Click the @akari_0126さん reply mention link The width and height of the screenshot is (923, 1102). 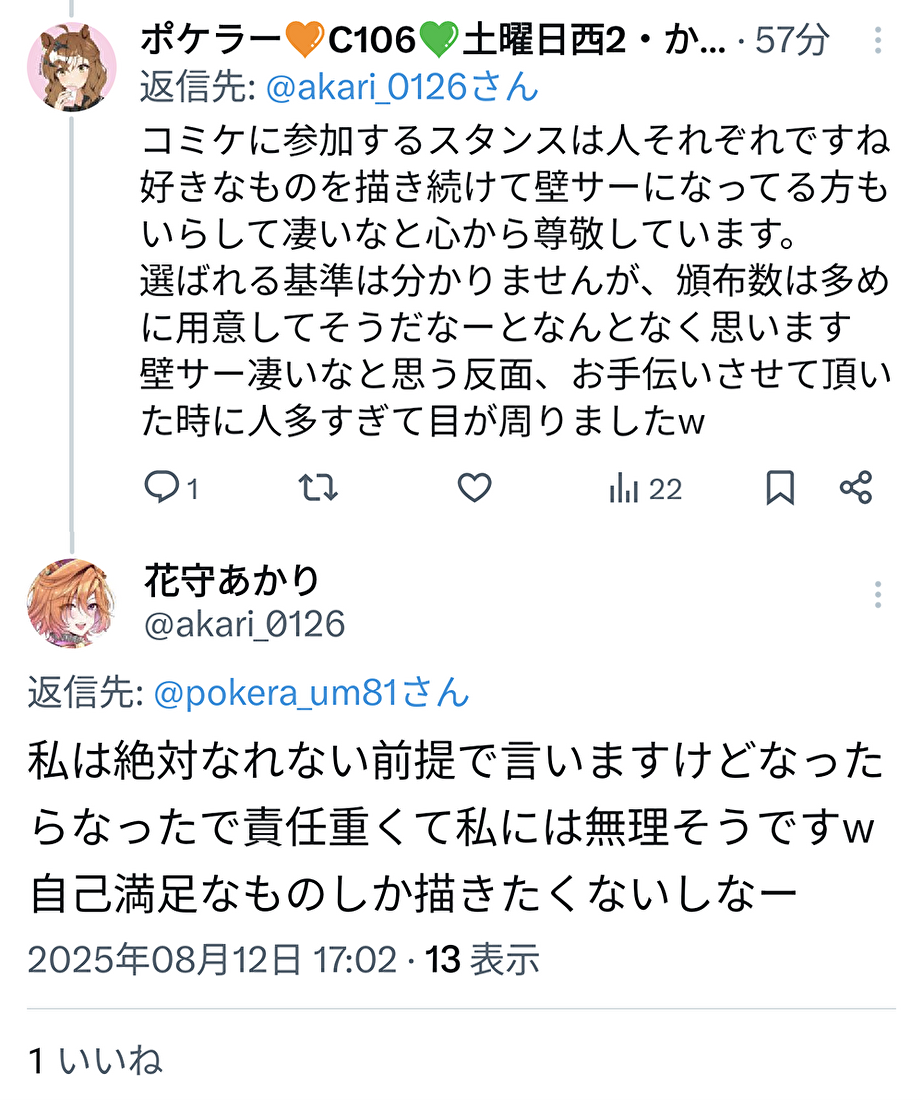click(402, 88)
